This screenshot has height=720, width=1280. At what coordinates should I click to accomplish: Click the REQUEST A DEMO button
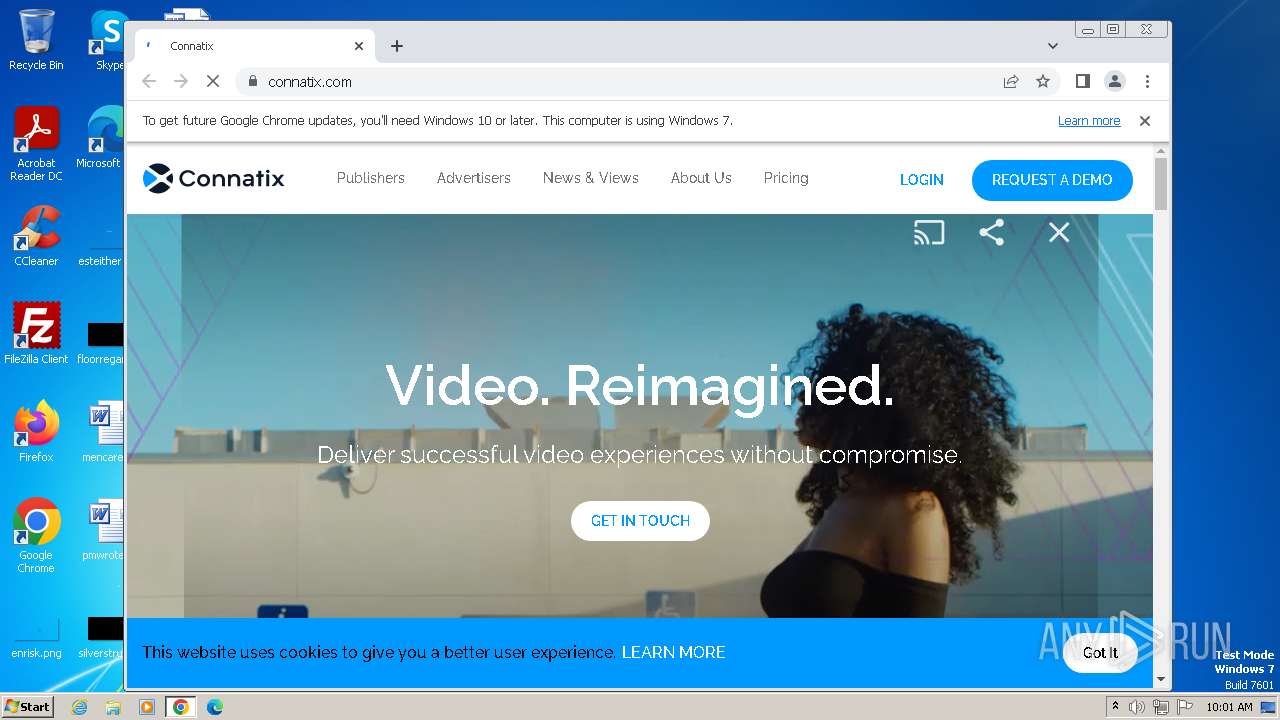[1052, 180]
